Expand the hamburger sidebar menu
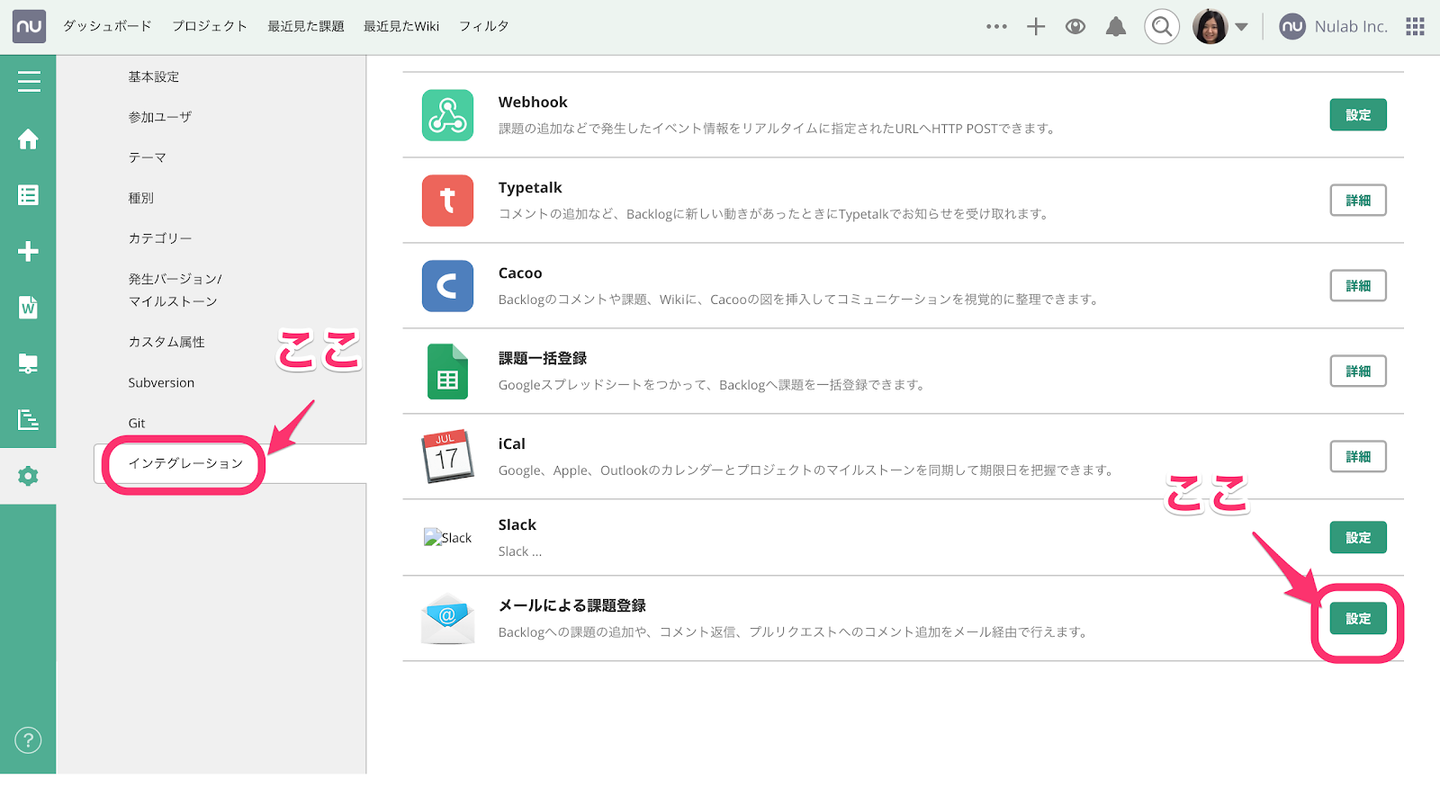The width and height of the screenshot is (1440, 797). tap(28, 81)
